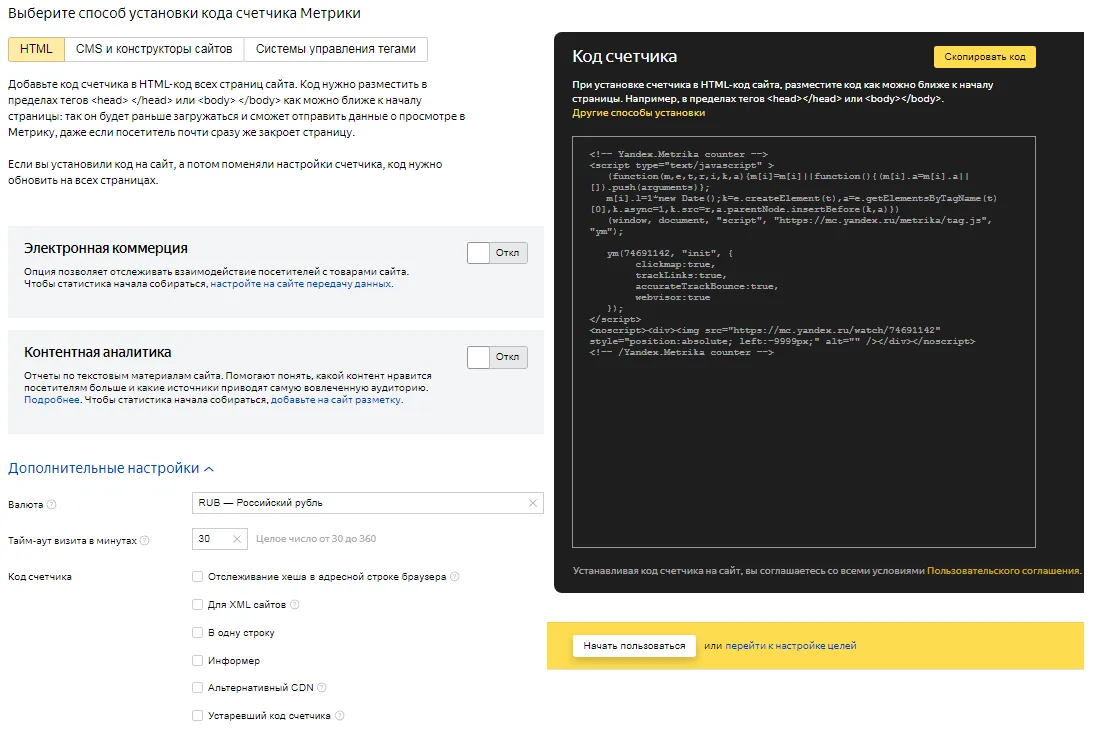
Task: Click the Электронная коммерция section title
Action: [x=106, y=248]
